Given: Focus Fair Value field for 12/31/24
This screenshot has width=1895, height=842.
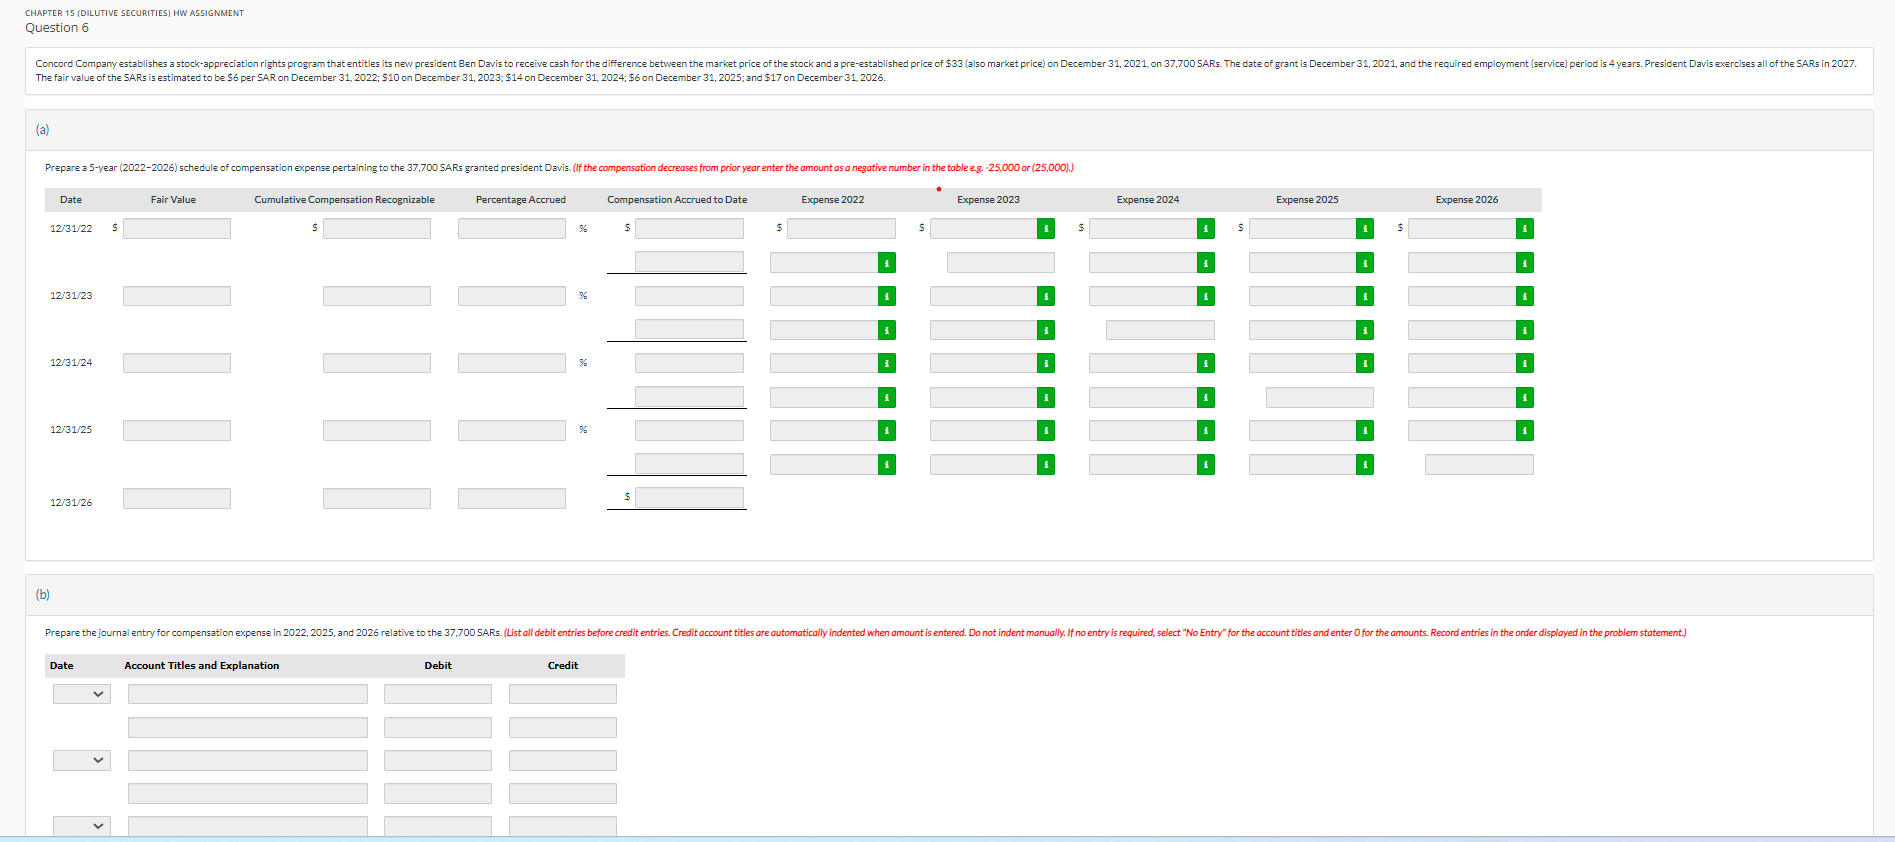Looking at the screenshot, I should (177, 363).
